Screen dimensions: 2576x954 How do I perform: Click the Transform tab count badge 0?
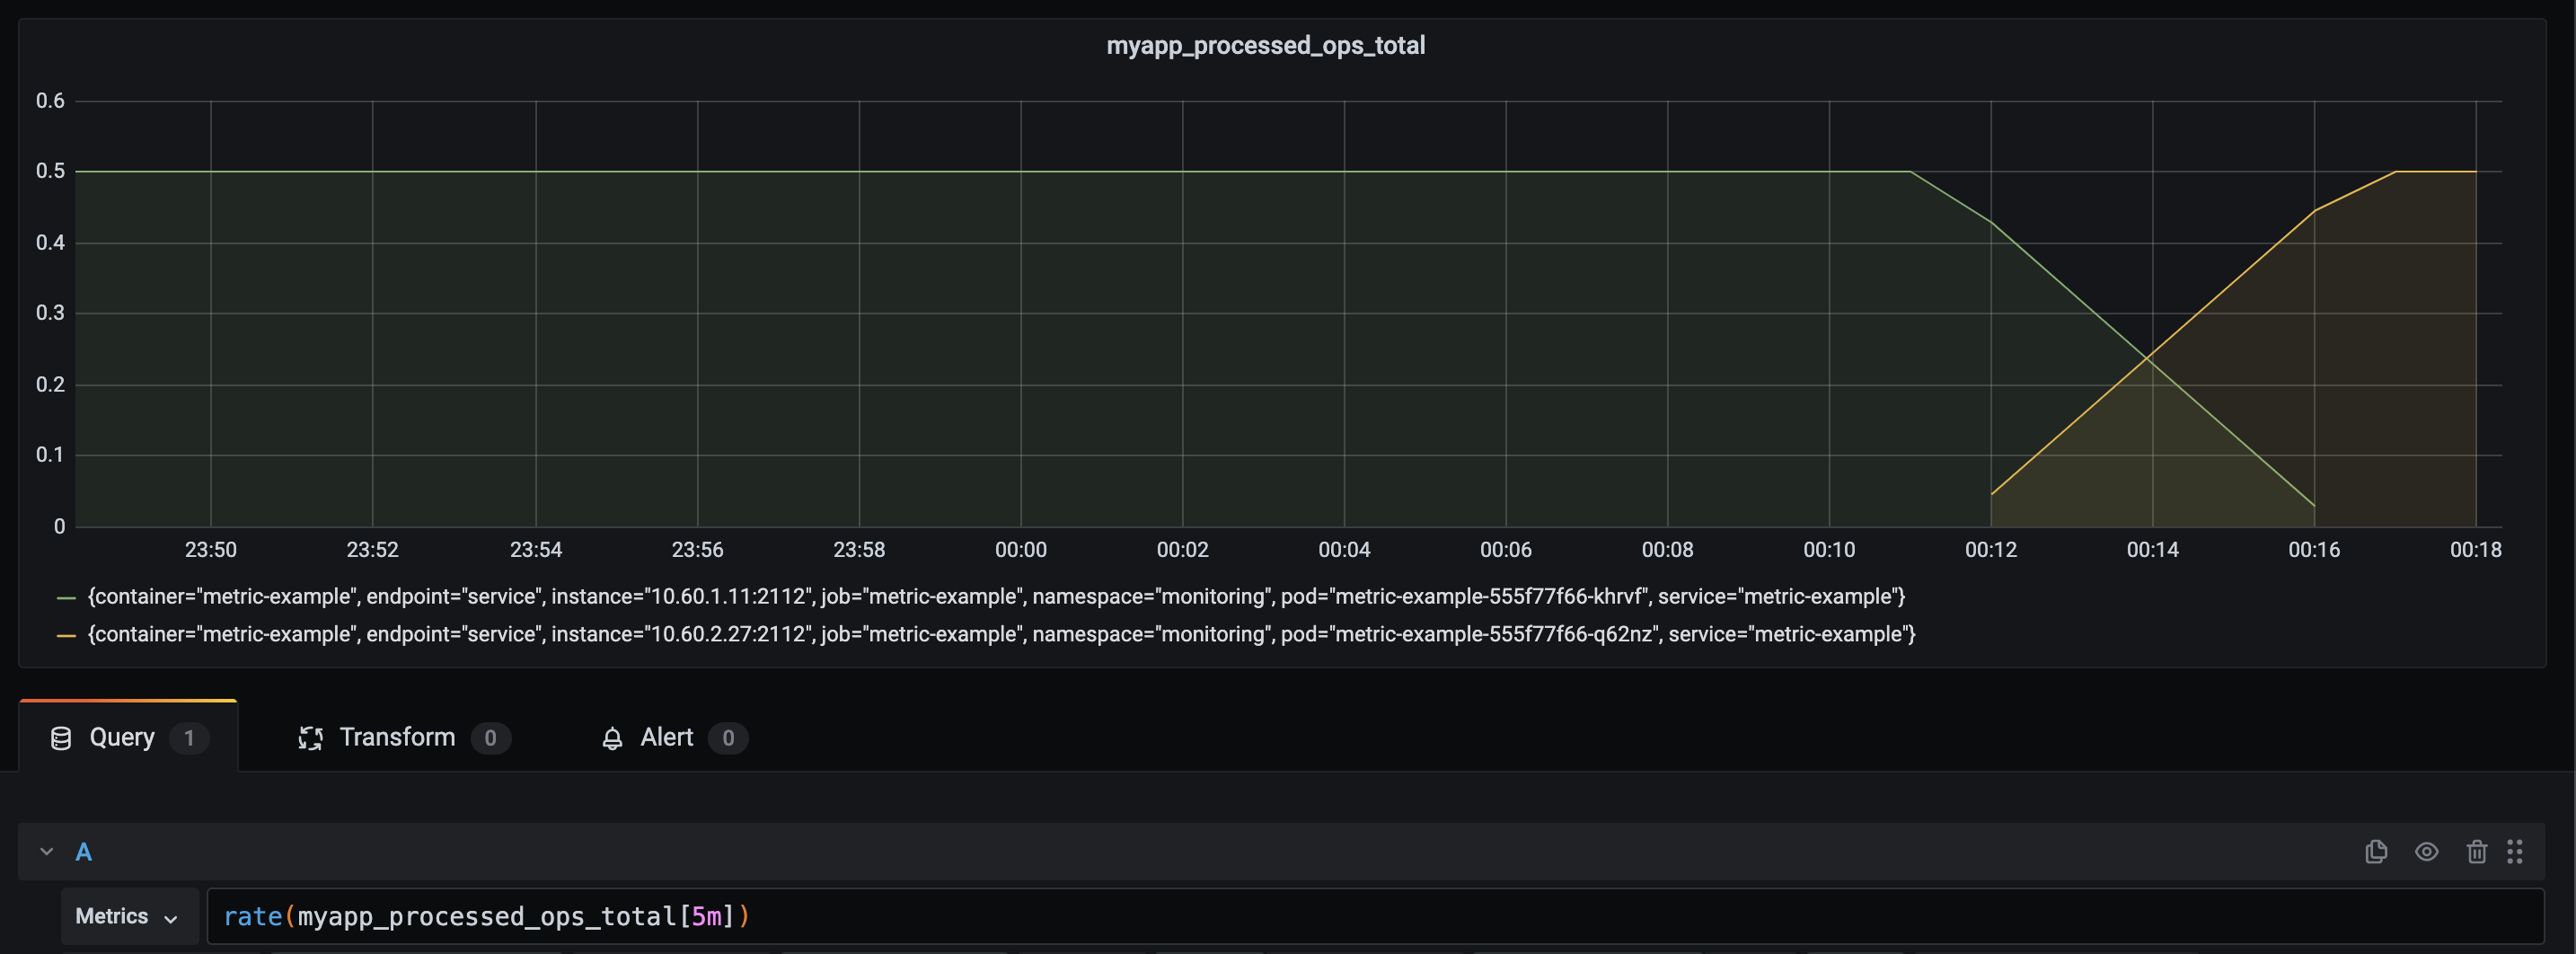click(490, 738)
